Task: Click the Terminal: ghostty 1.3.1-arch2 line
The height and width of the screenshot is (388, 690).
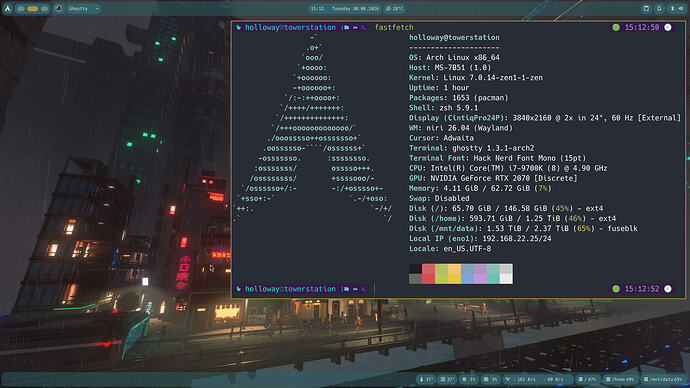Action: [x=471, y=148]
